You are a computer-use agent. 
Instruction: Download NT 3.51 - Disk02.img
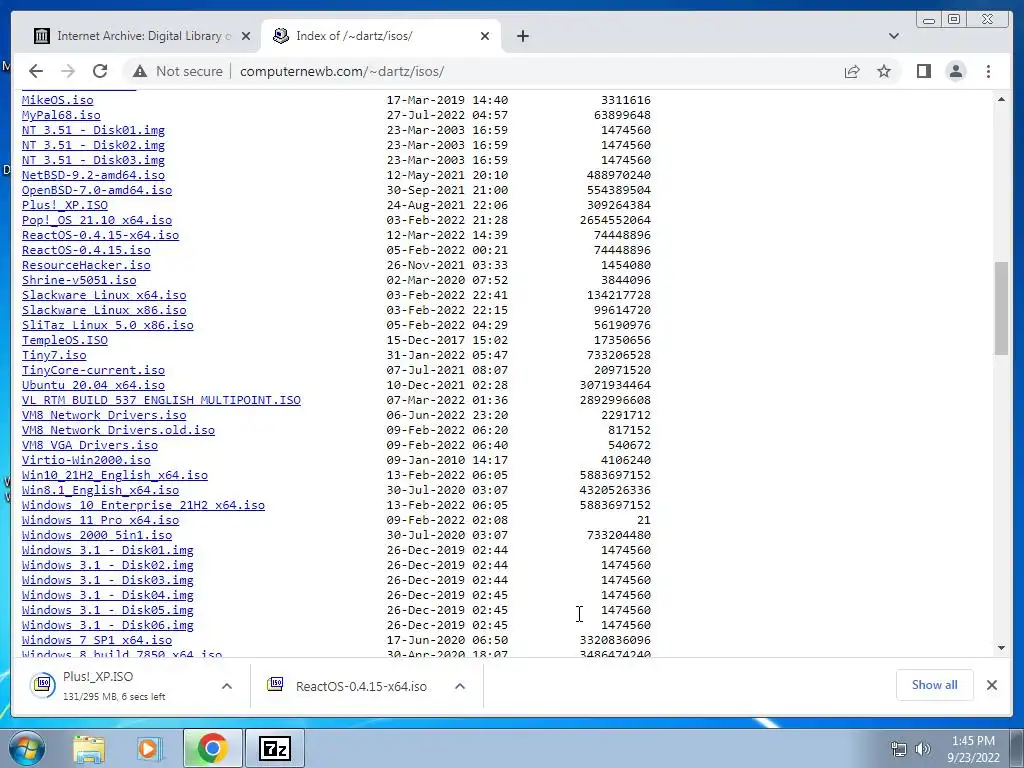pos(93,145)
